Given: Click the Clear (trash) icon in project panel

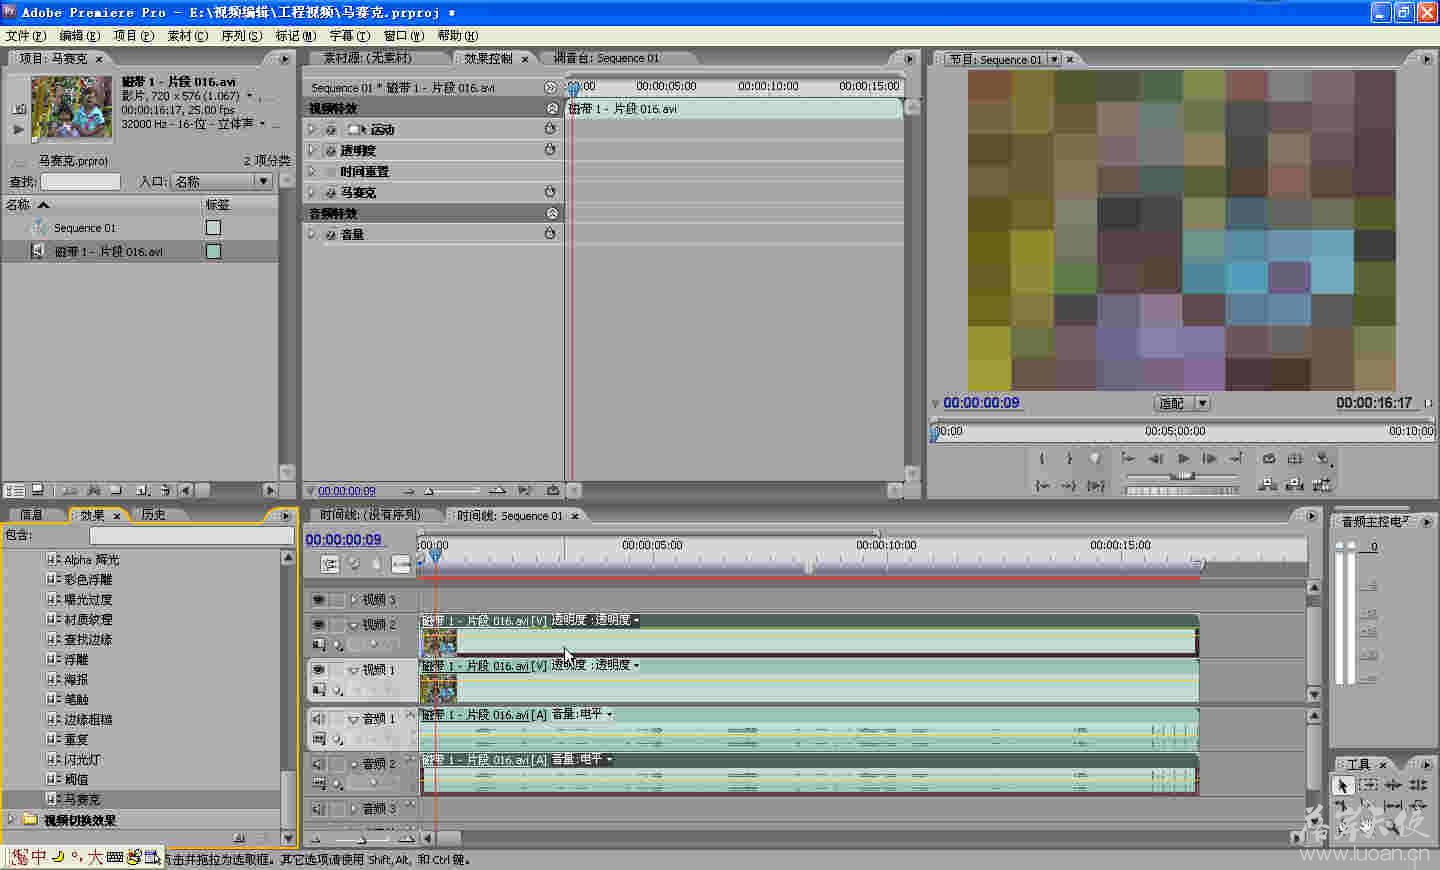Looking at the screenshot, I should (165, 490).
